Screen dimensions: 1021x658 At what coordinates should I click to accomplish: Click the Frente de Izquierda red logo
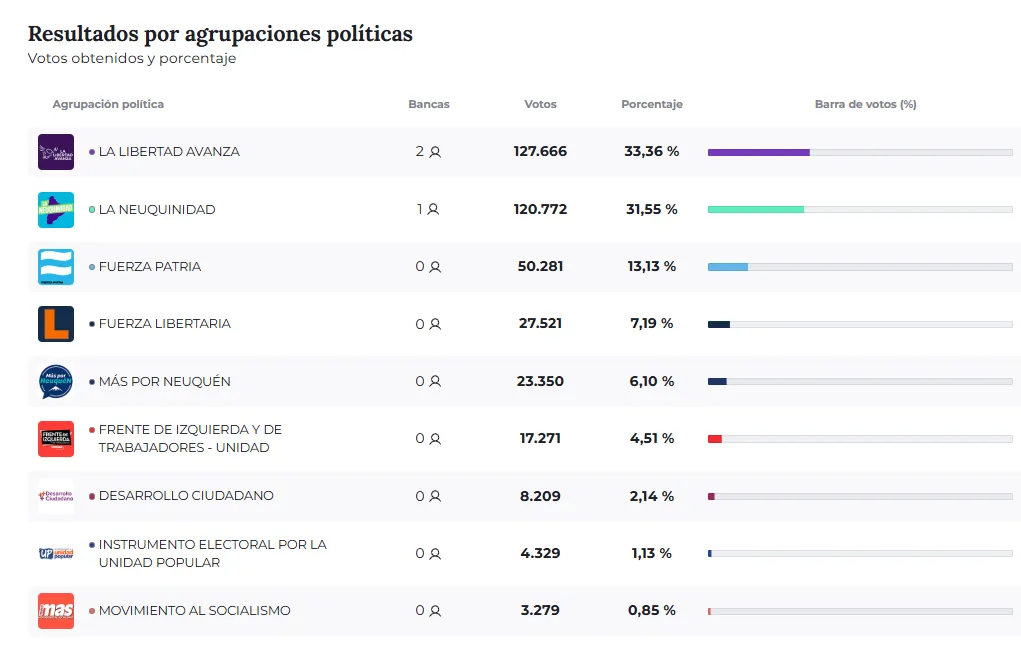(56, 439)
